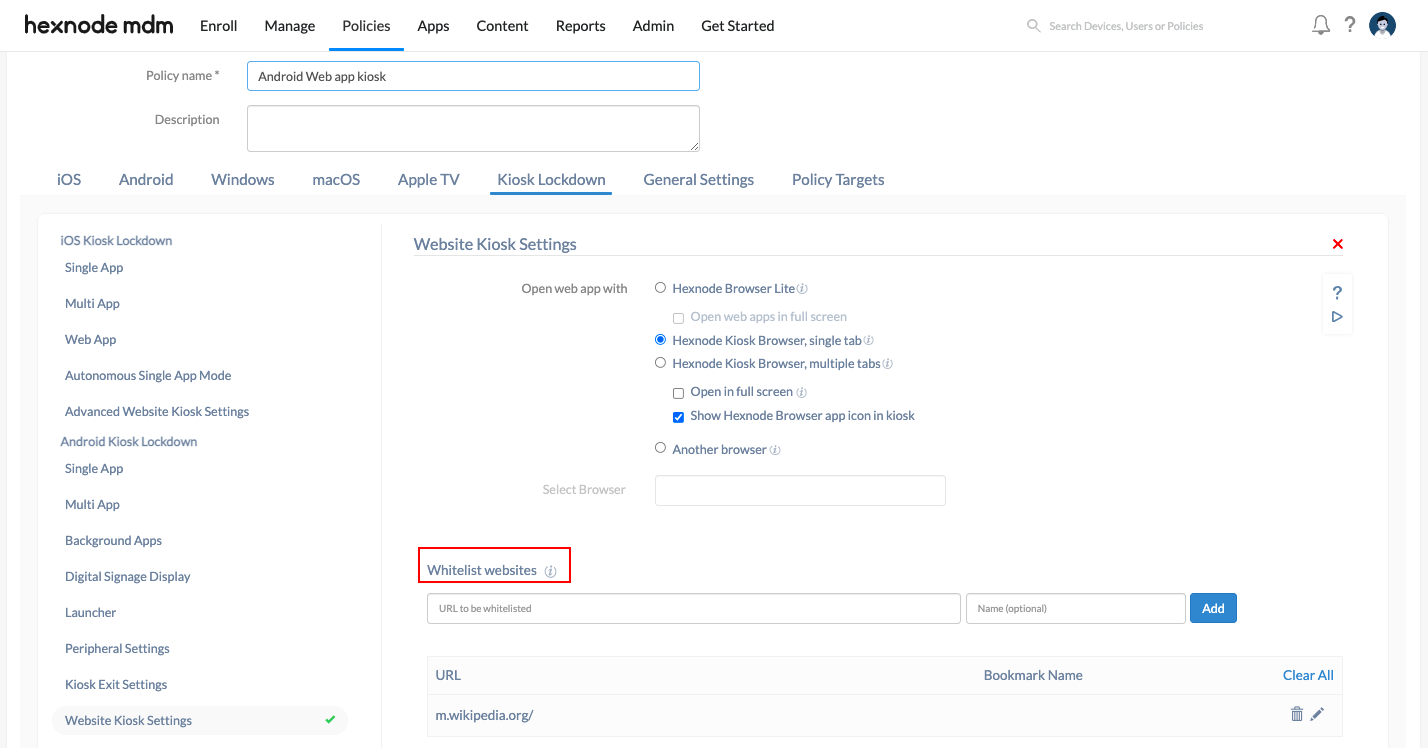Screen dimensions: 1428x748
Task: Click the hexnode mdm logo
Action: coord(98,25)
